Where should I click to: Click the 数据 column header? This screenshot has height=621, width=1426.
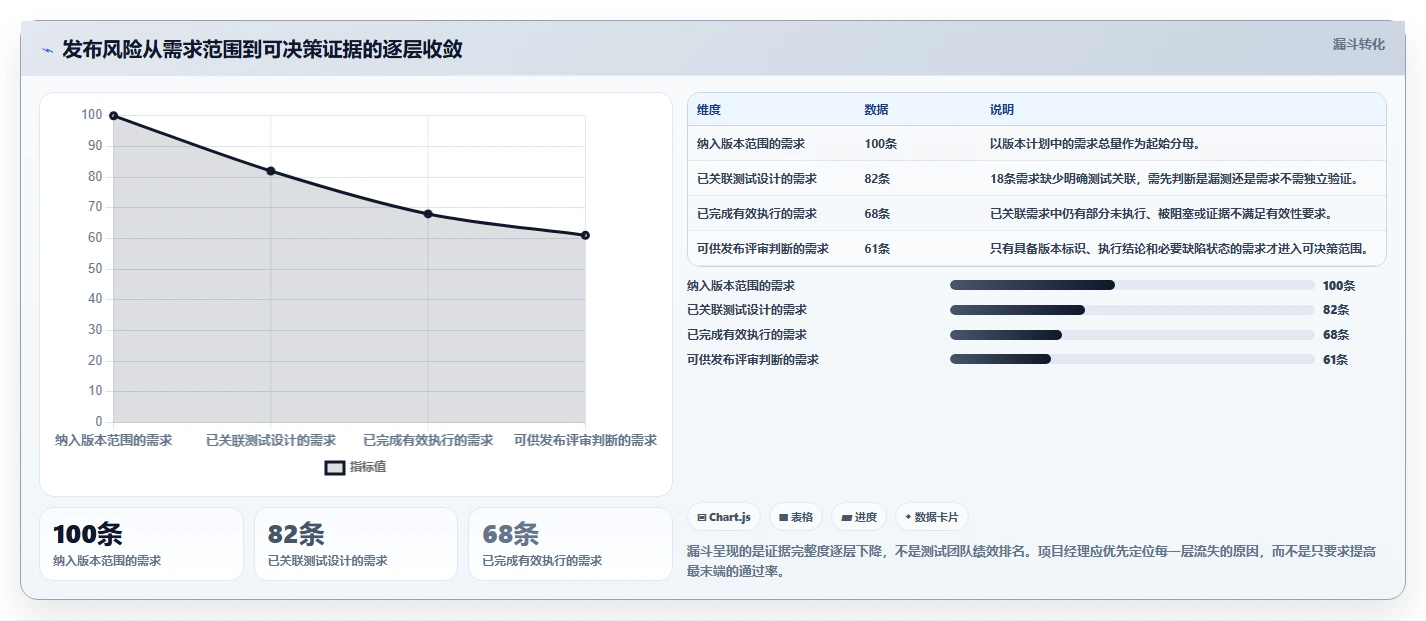pyautogui.click(x=877, y=110)
